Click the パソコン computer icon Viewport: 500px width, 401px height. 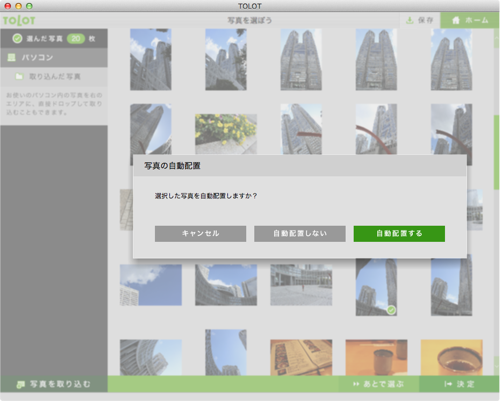pyautogui.click(x=11, y=58)
